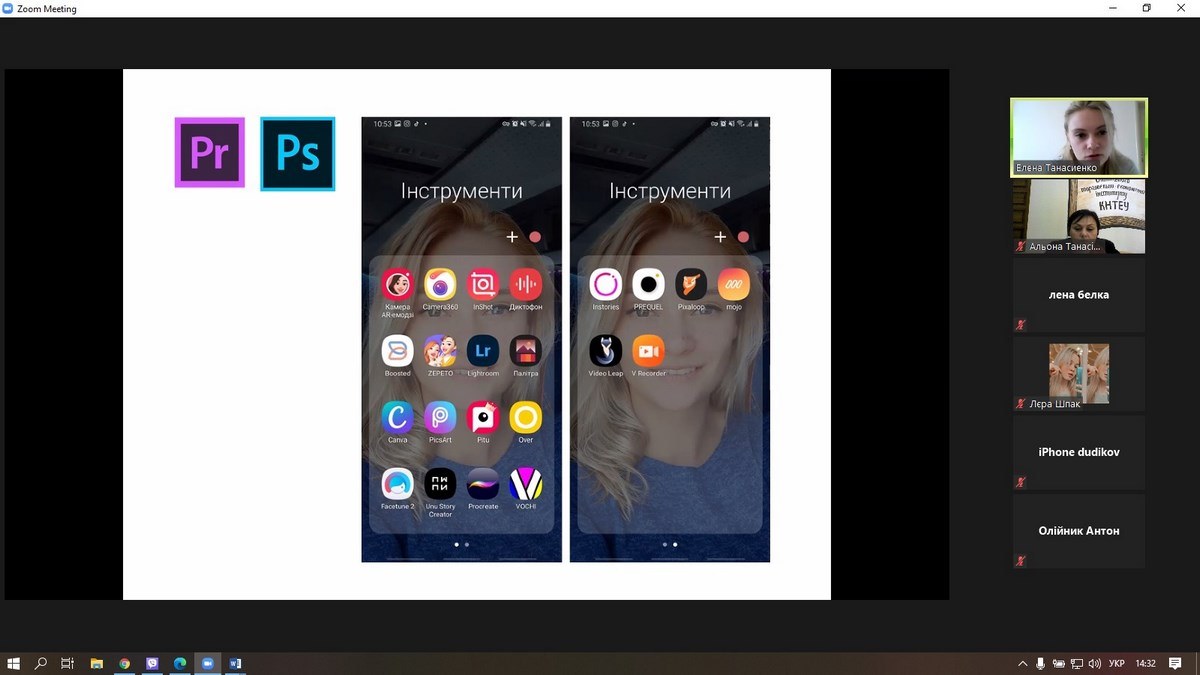The image size is (1200, 675).
Task: Open the Zoom app in the taskbar
Action: [x=208, y=663]
